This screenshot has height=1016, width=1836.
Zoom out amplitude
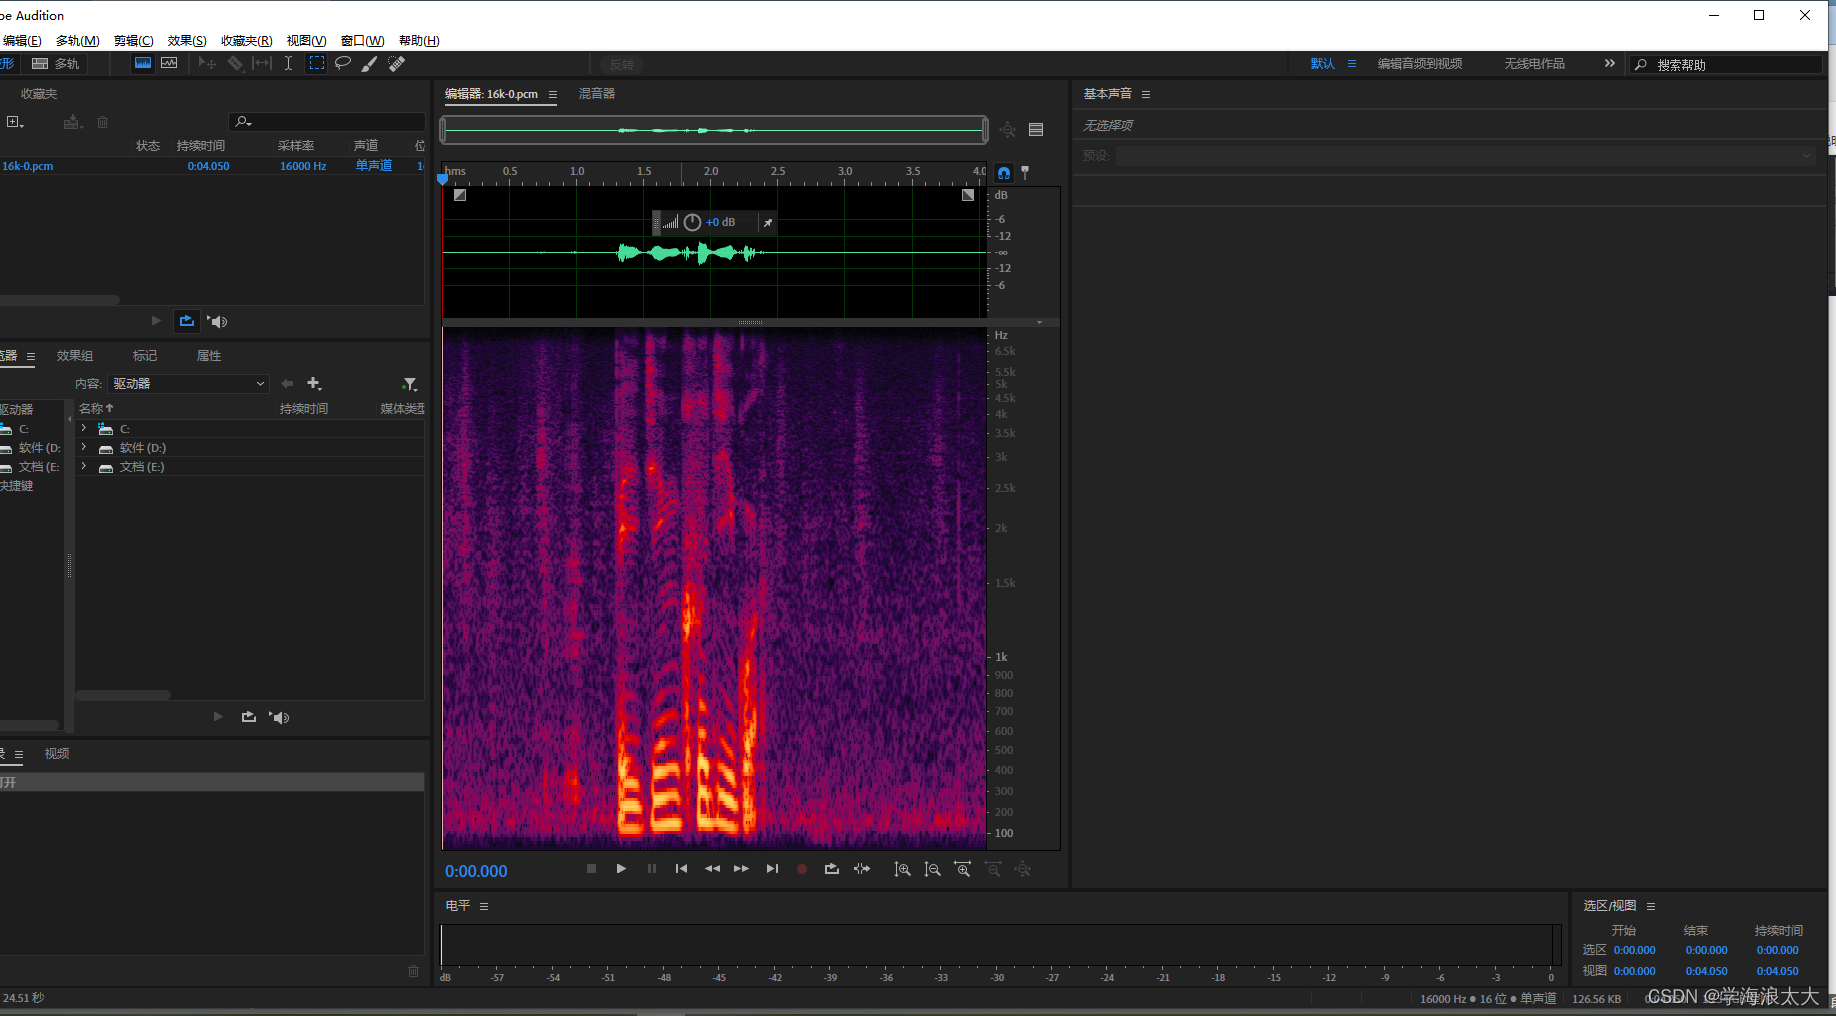(932, 869)
